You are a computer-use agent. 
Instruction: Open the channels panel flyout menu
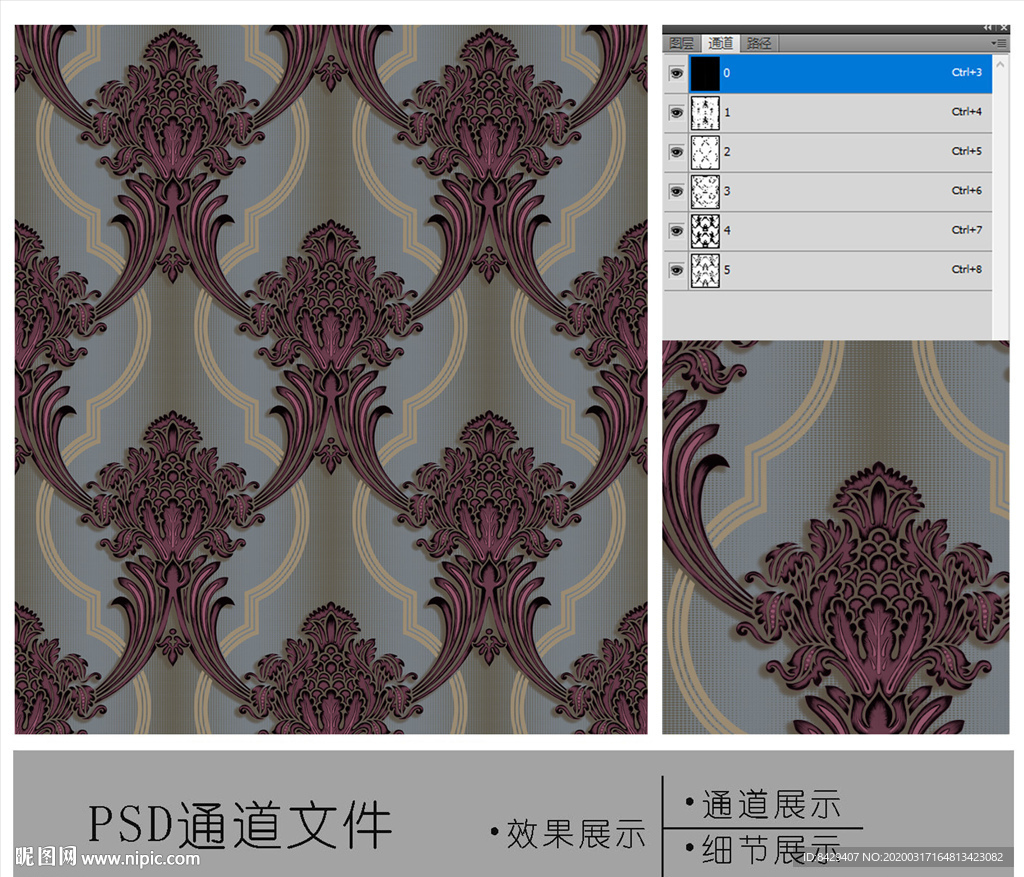tap(999, 43)
